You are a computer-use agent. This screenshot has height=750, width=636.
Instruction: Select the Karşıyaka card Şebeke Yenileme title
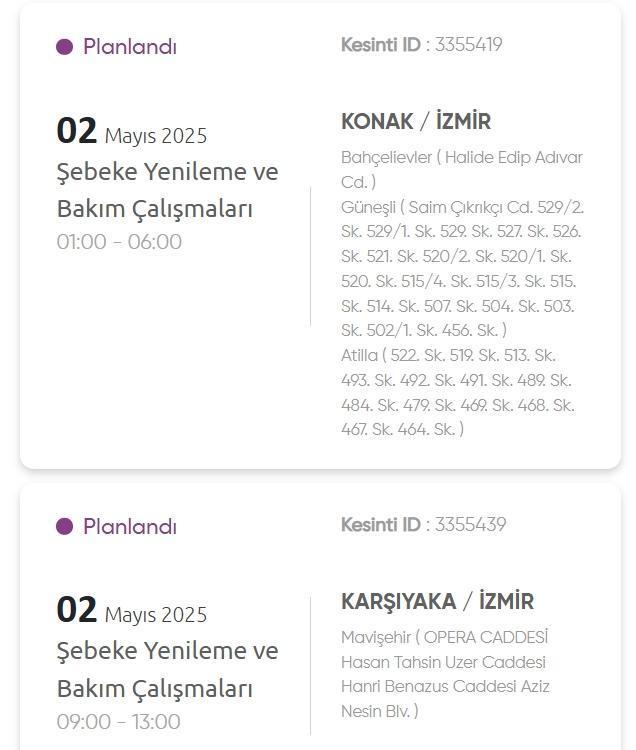167,670
